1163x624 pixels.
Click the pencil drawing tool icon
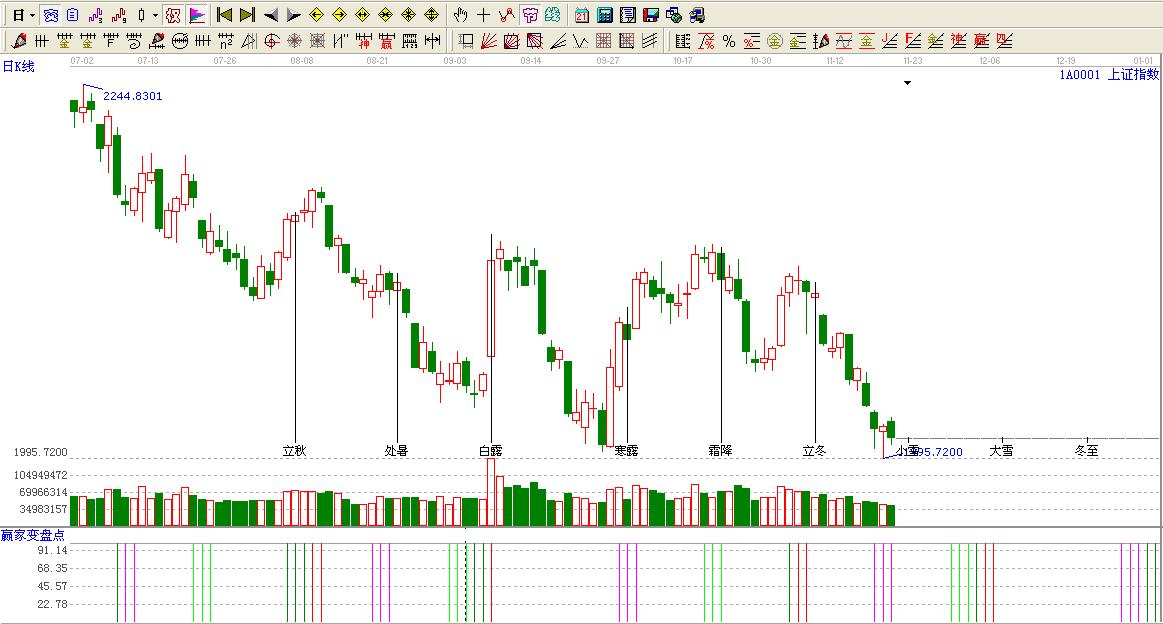coord(18,41)
